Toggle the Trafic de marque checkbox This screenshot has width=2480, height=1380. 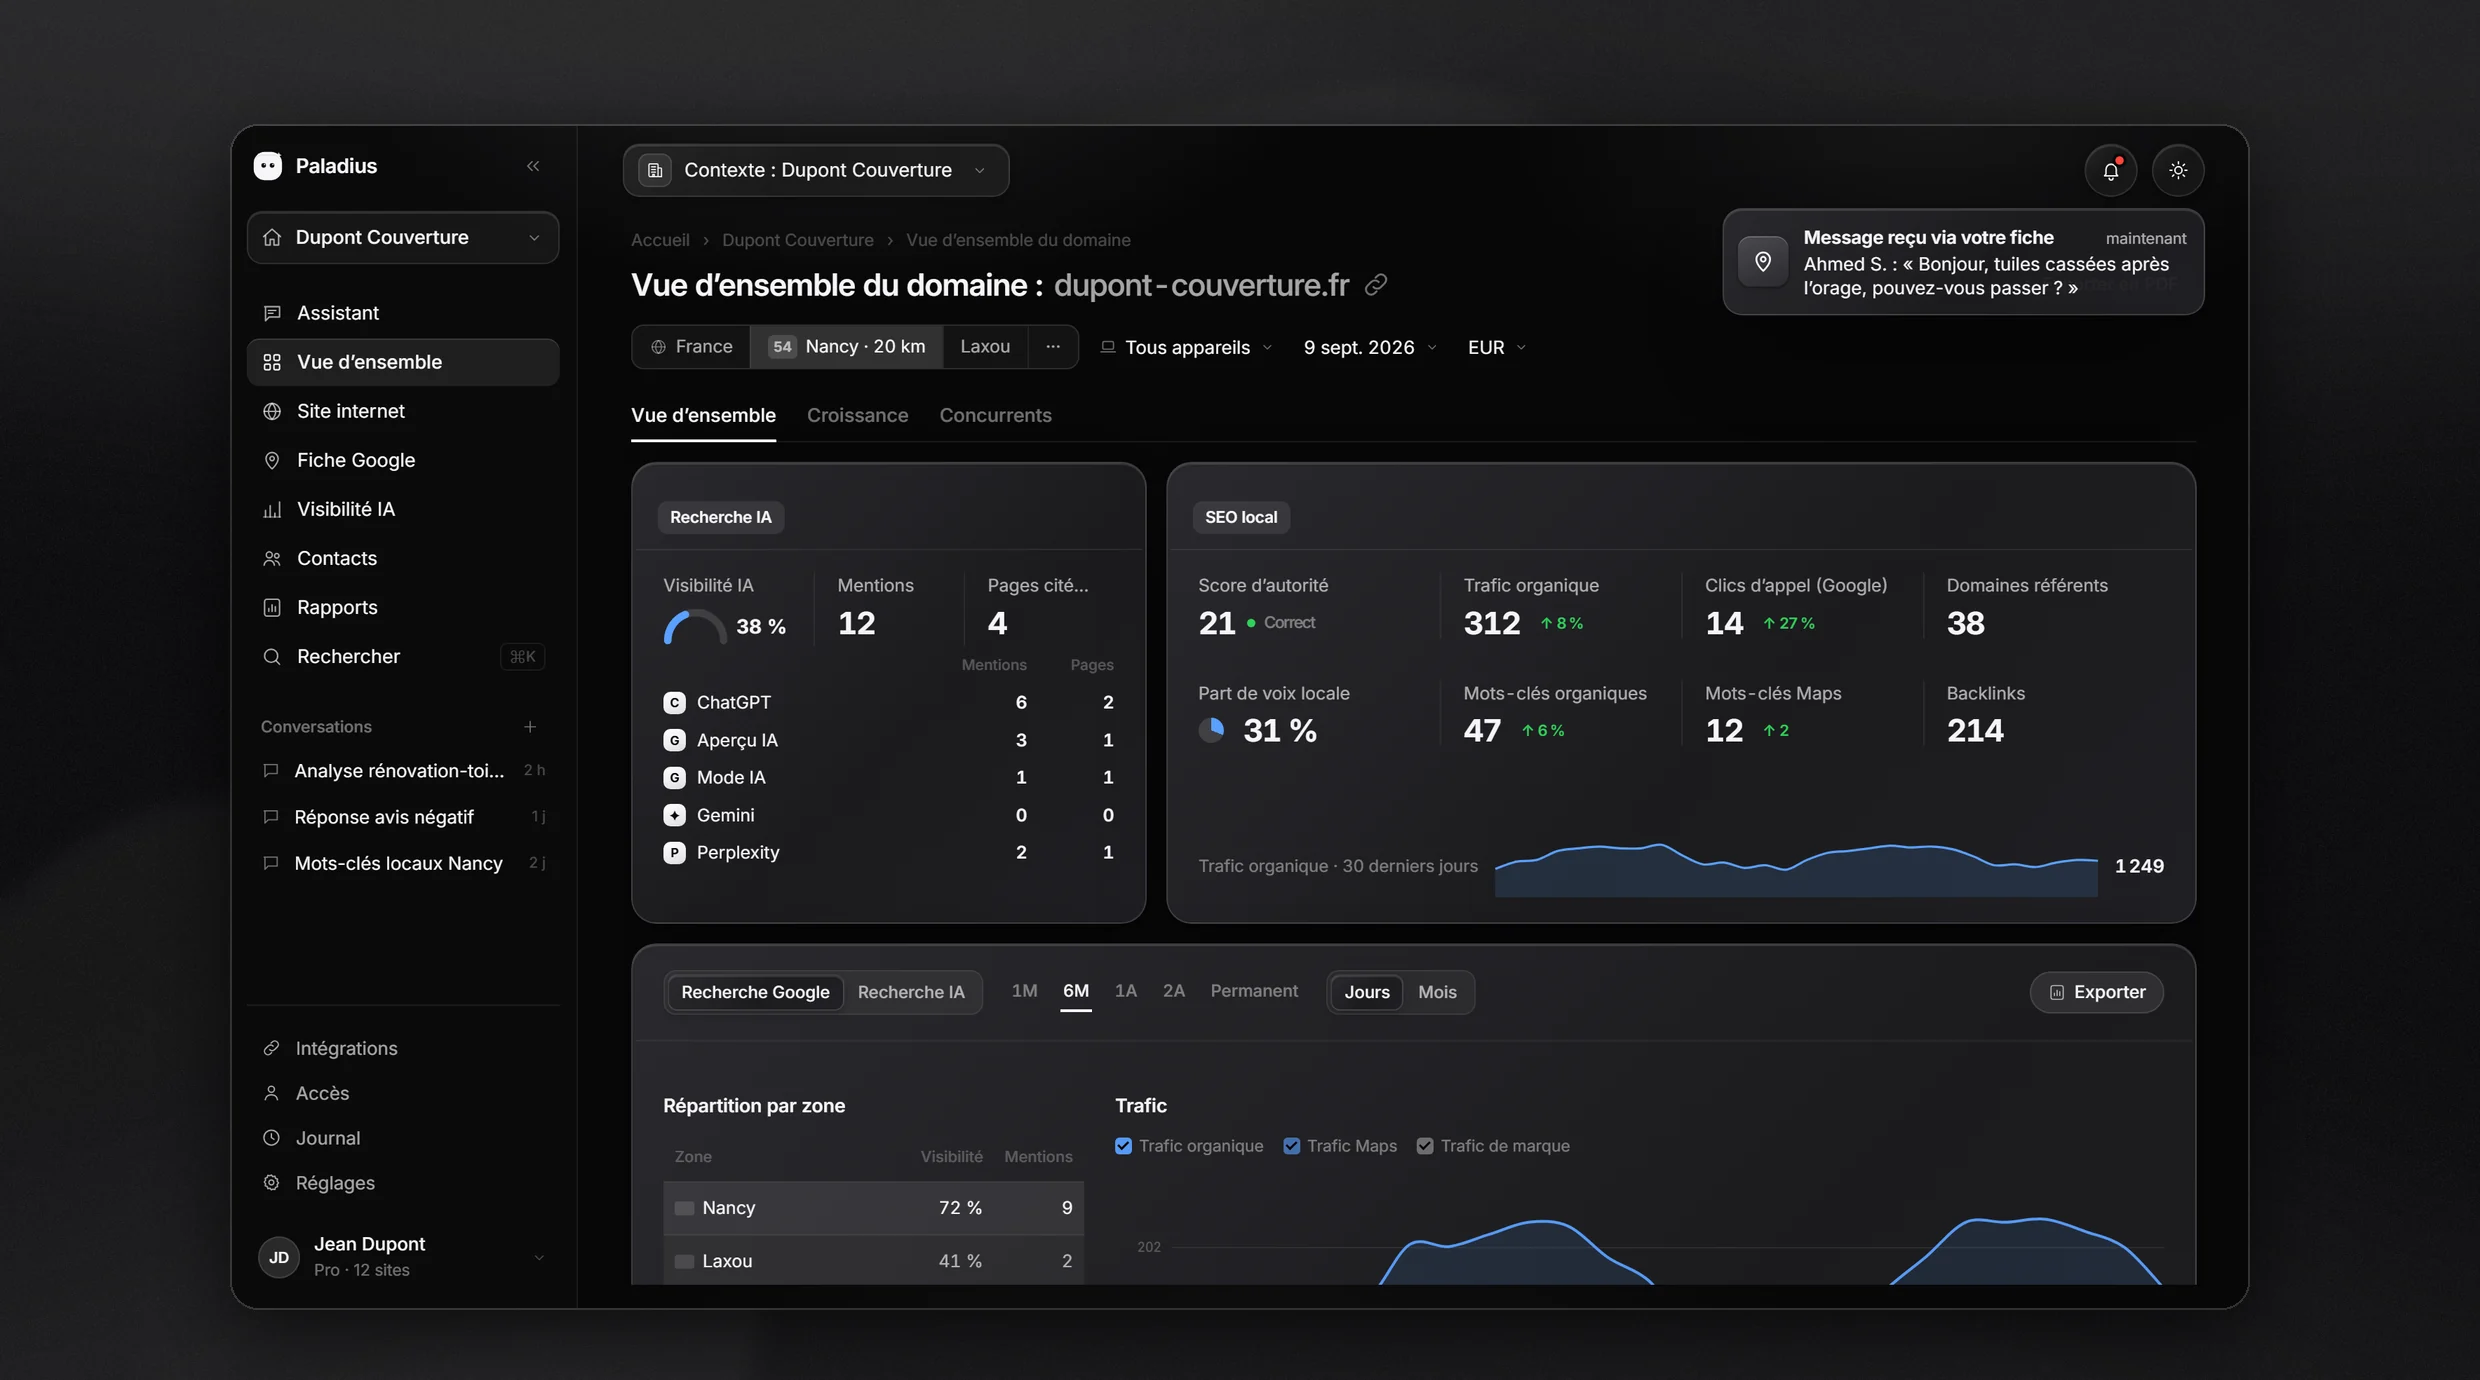(x=1425, y=1146)
